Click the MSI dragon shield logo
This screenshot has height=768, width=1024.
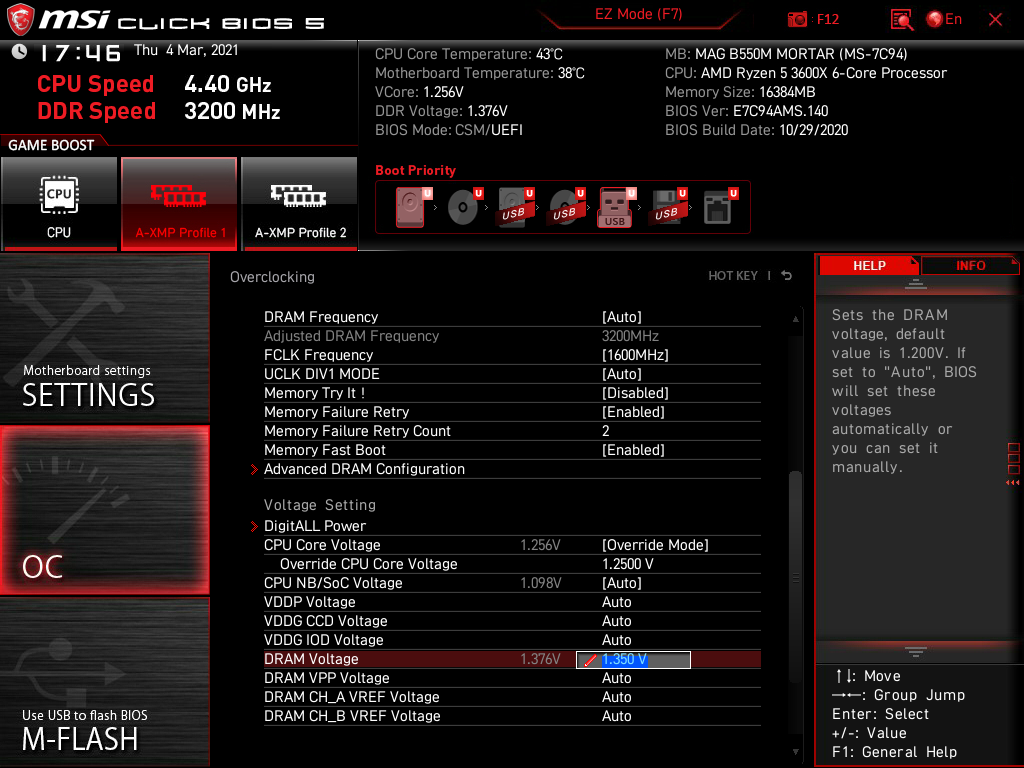(x=20, y=20)
